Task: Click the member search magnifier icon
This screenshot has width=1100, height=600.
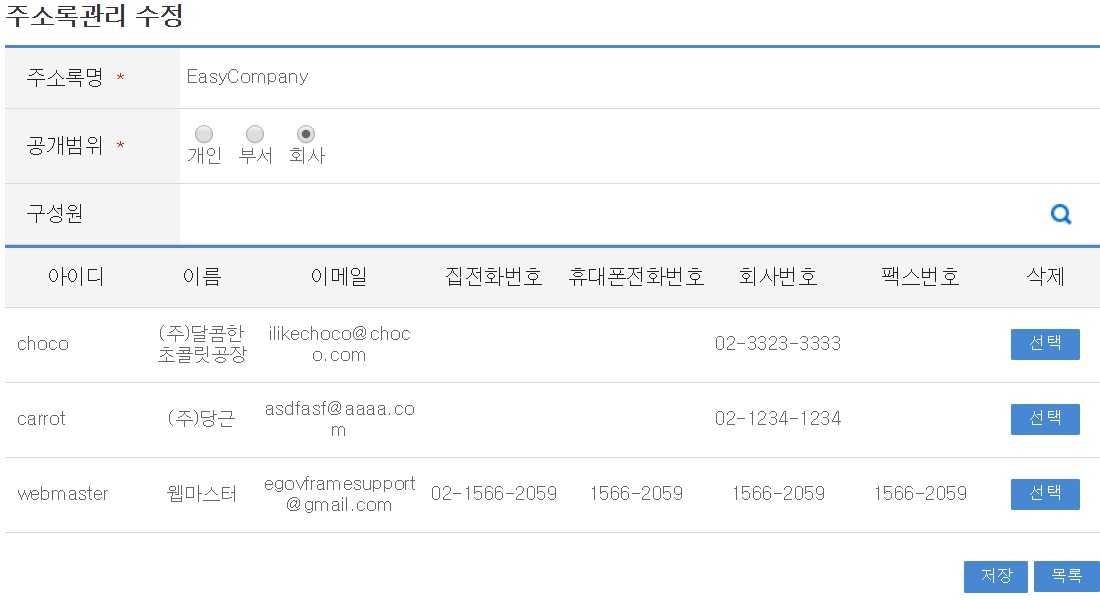Action: 1061,214
